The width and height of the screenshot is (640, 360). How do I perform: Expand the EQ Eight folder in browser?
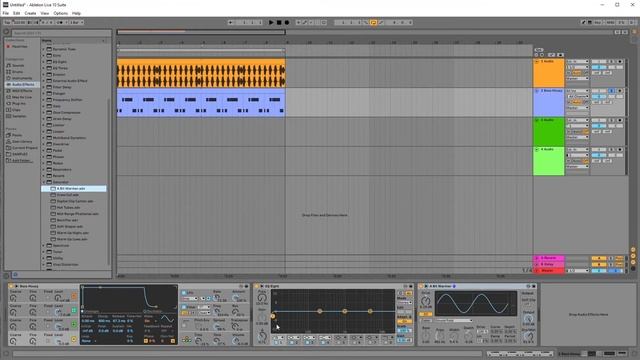click(x=44, y=62)
